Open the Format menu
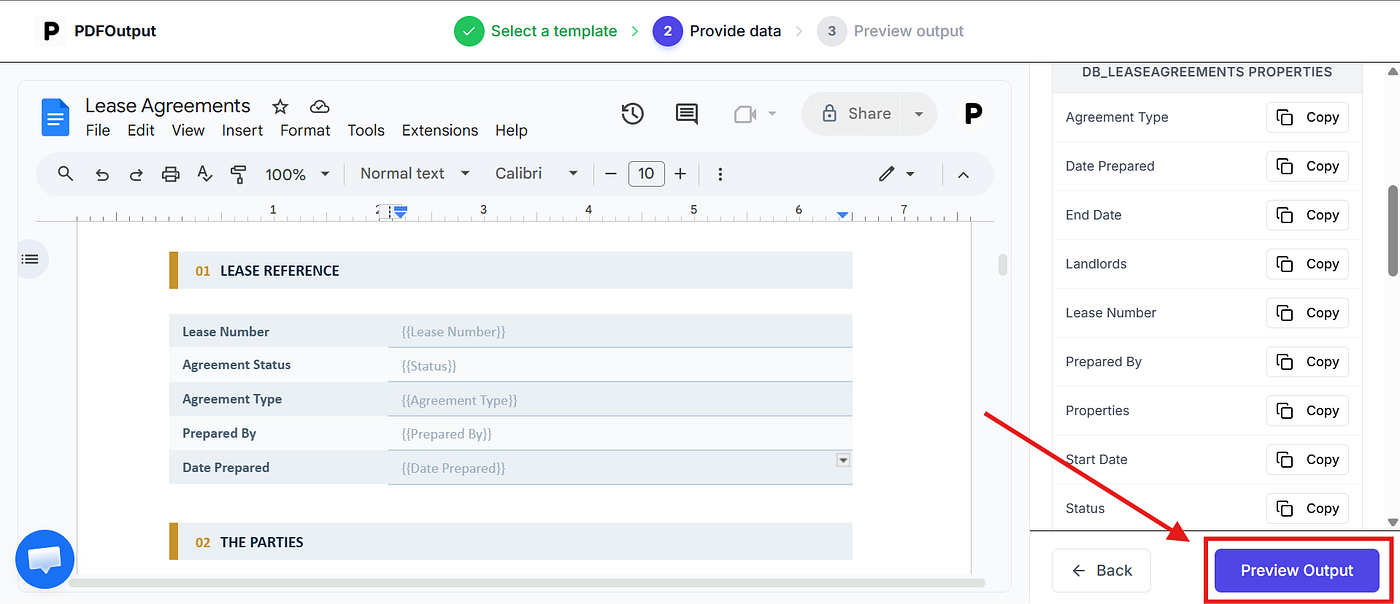 [x=305, y=130]
